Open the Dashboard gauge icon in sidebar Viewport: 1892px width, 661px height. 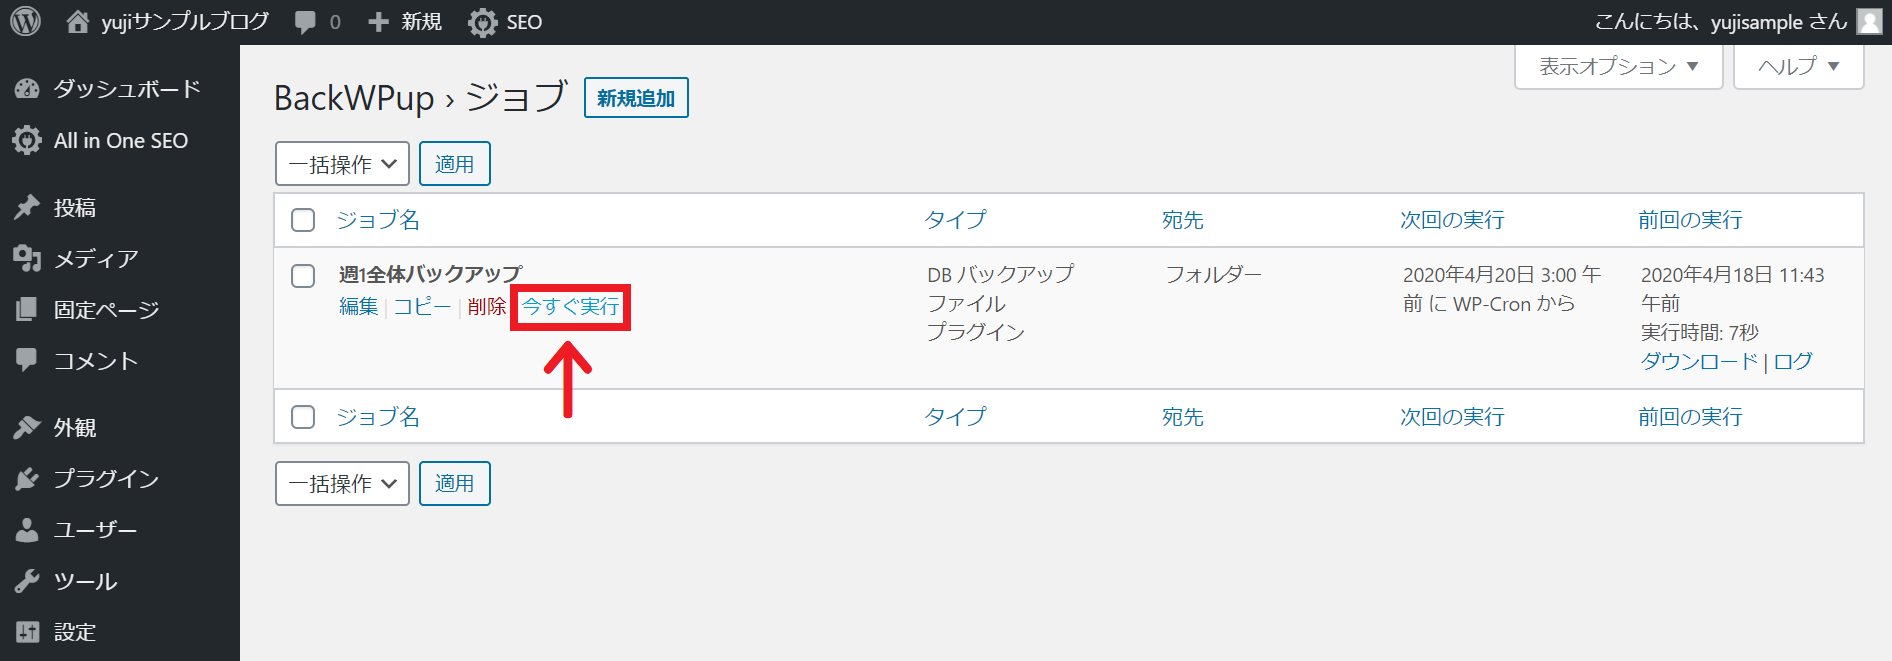(x=27, y=89)
